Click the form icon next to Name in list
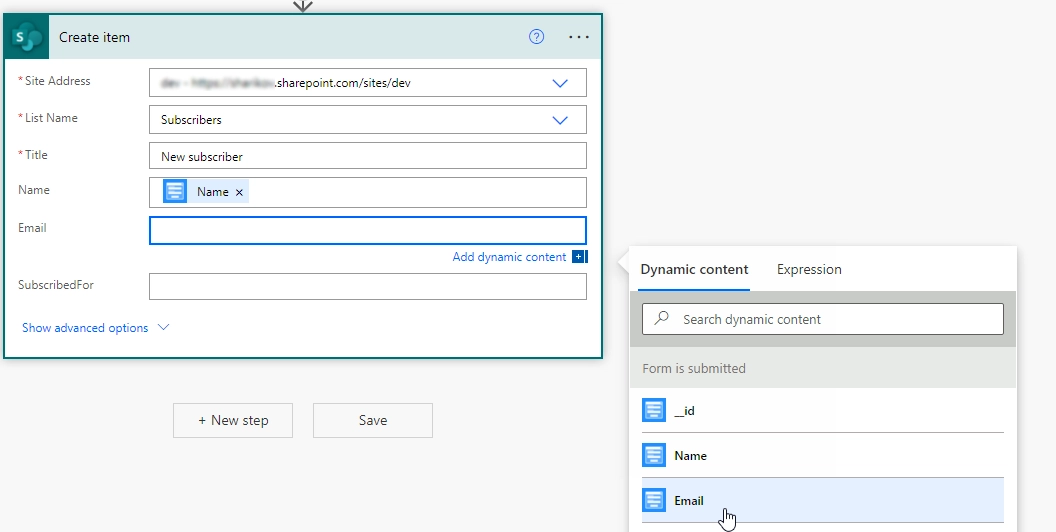Screen dimensions: 1056x532 (654, 455)
